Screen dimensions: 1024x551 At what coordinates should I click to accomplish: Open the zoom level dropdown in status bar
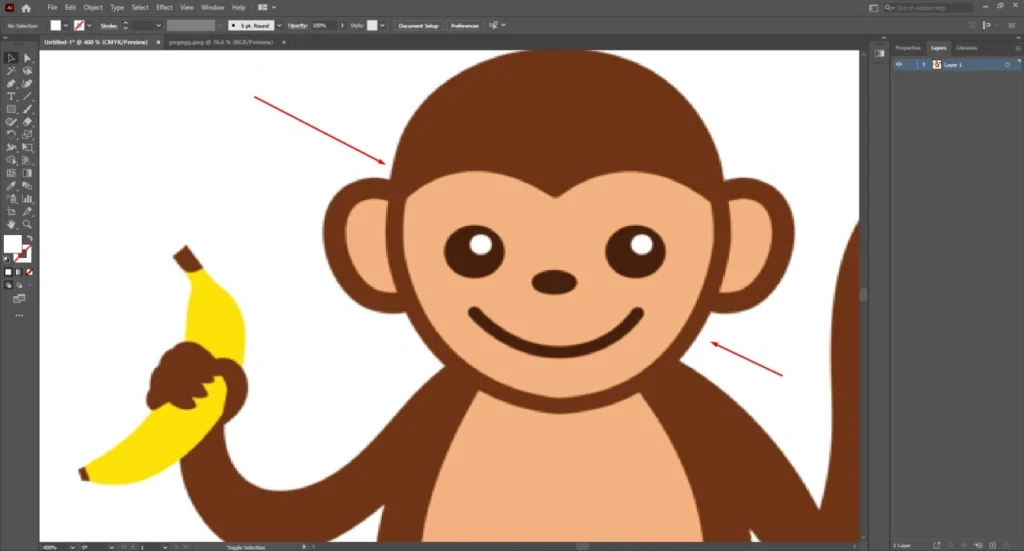(x=72, y=547)
